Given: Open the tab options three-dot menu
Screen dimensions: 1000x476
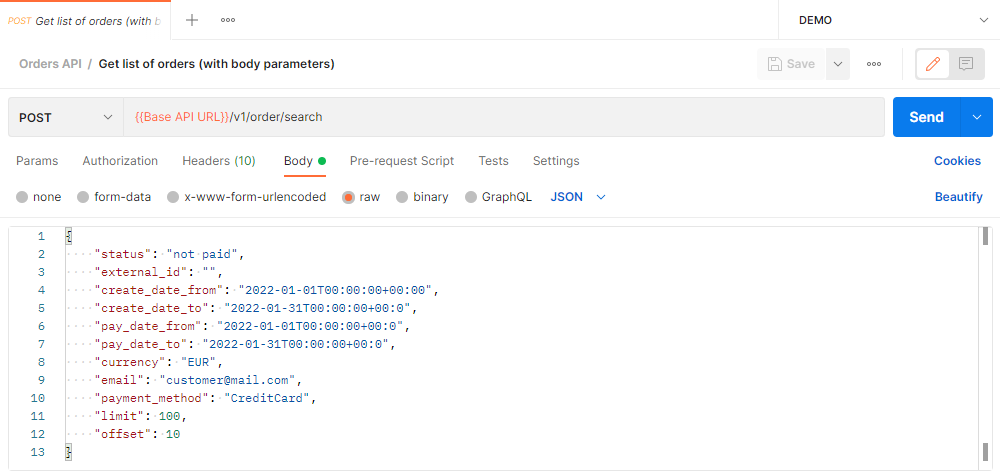Looking at the screenshot, I should click(228, 20).
